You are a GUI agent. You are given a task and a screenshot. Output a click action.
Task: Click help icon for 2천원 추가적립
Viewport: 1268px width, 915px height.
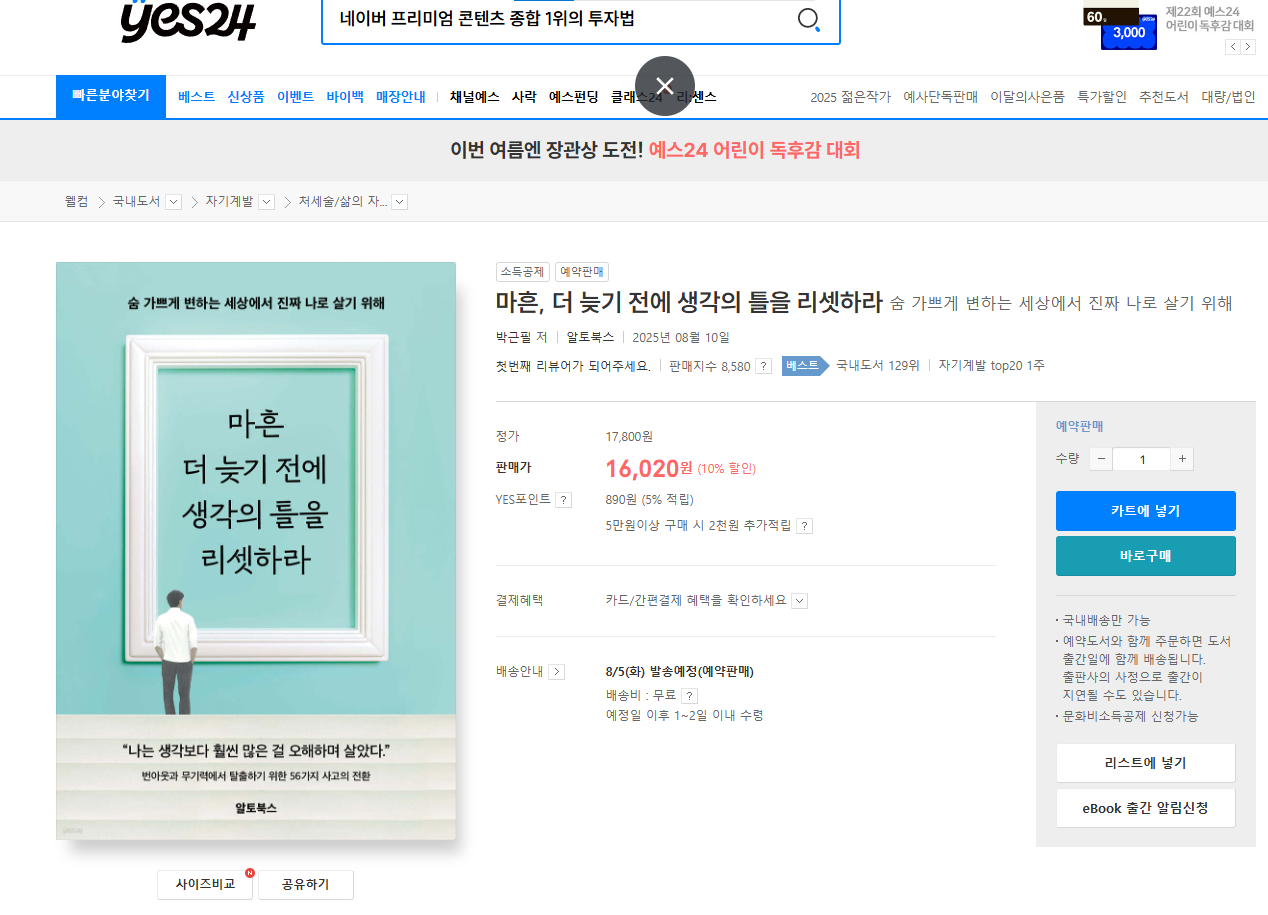pos(805,525)
